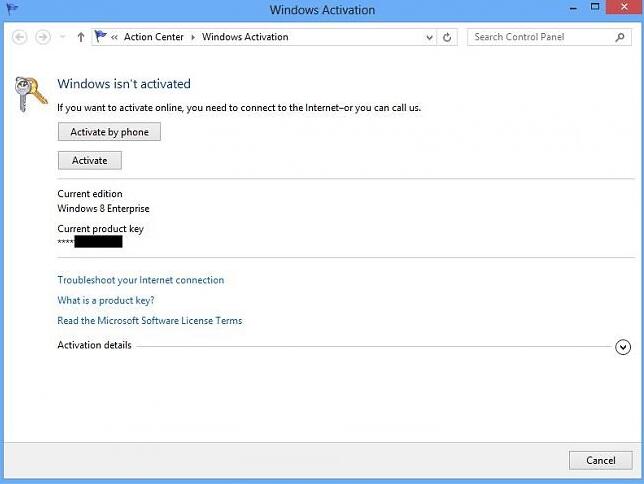Click the Back navigation arrow
644x484 pixels.
[19, 37]
